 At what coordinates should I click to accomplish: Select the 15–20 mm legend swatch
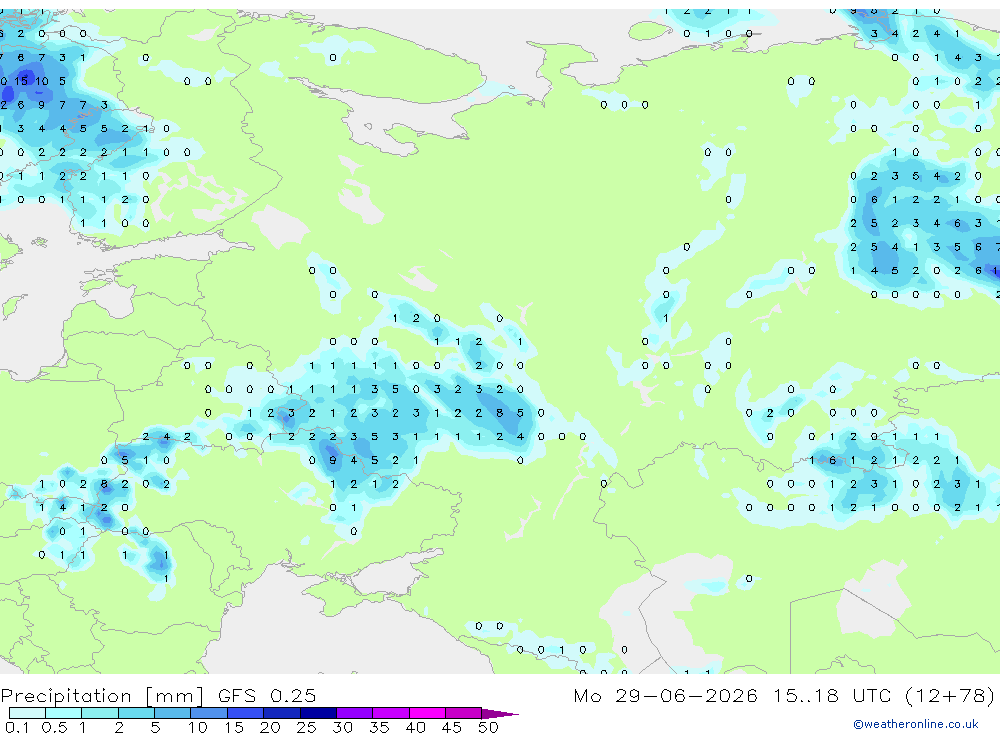tap(246, 713)
